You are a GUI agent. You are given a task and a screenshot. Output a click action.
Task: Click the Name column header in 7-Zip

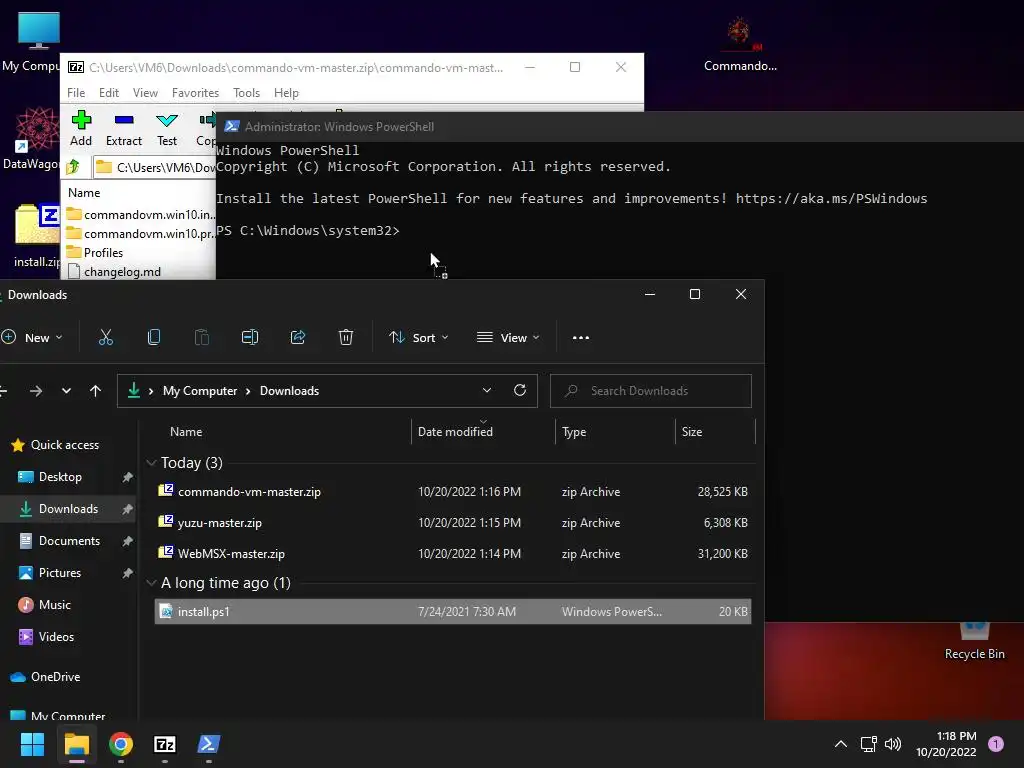tap(84, 193)
